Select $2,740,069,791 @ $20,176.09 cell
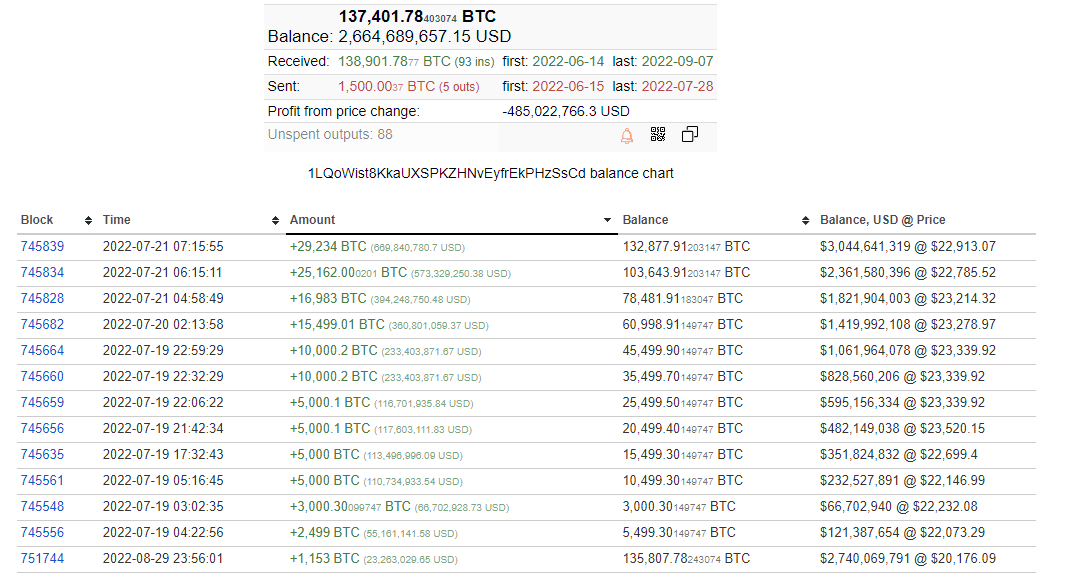 tap(907, 559)
